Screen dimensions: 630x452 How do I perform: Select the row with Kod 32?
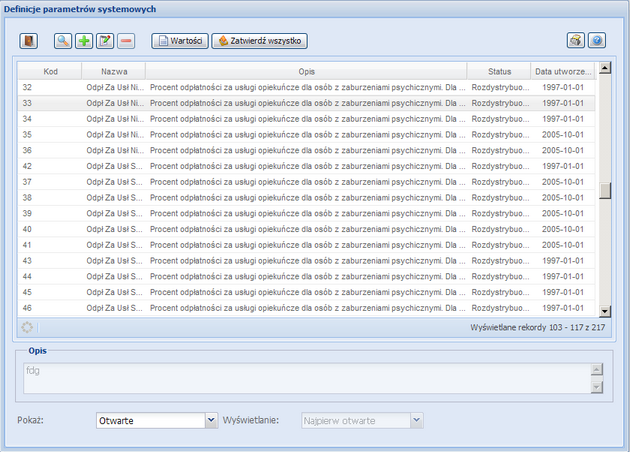point(306,87)
